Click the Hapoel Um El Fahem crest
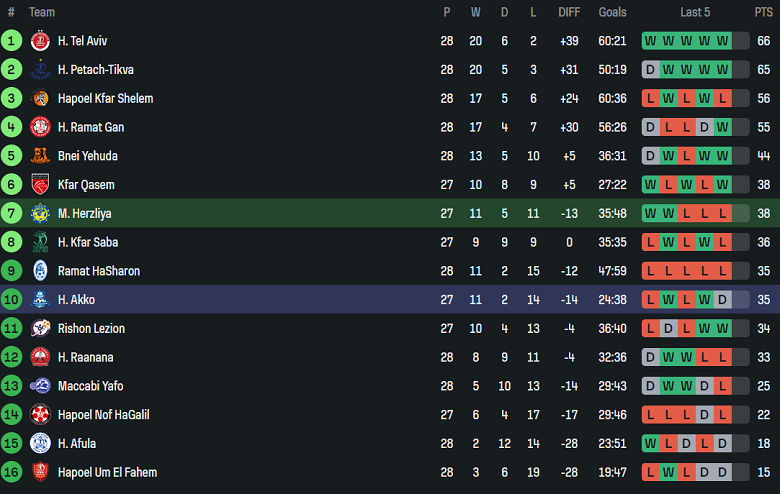This screenshot has height=494, width=780. 40,472
